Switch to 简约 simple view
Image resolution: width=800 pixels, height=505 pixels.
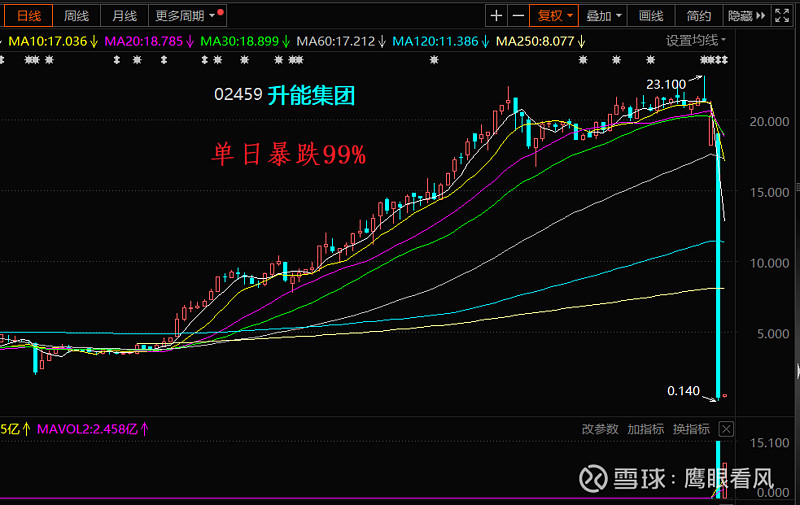pyautogui.click(x=698, y=16)
